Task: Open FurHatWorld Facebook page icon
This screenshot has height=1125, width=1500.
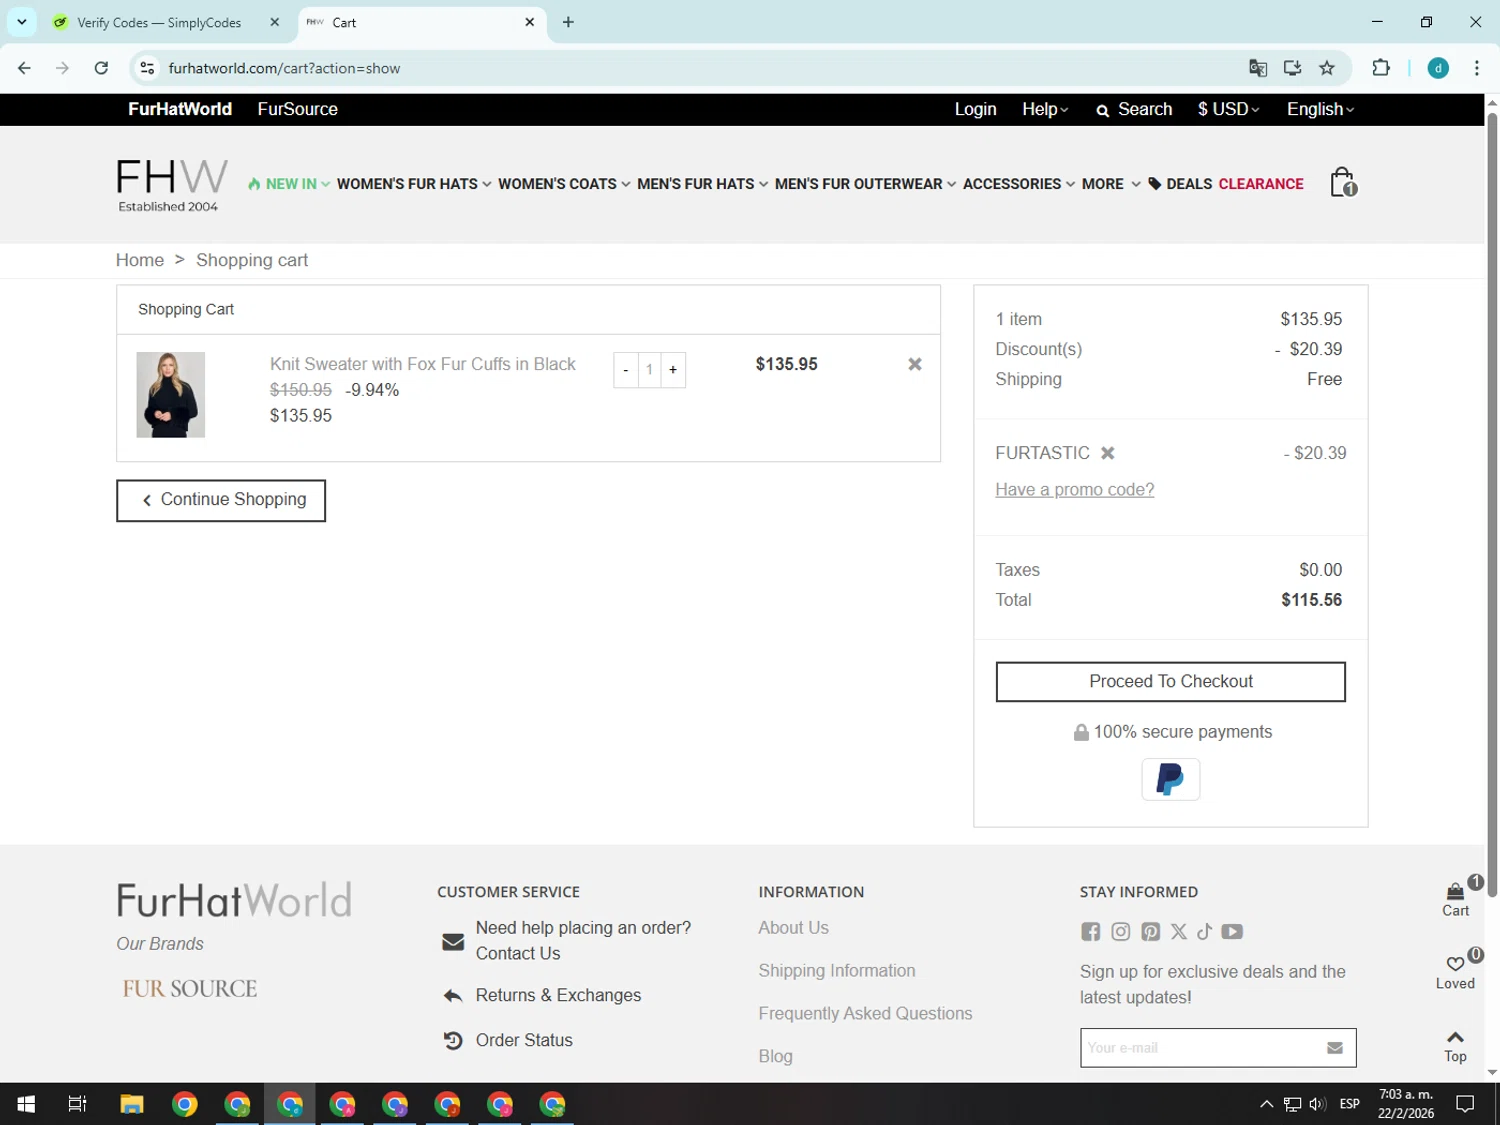Action: click(1090, 932)
